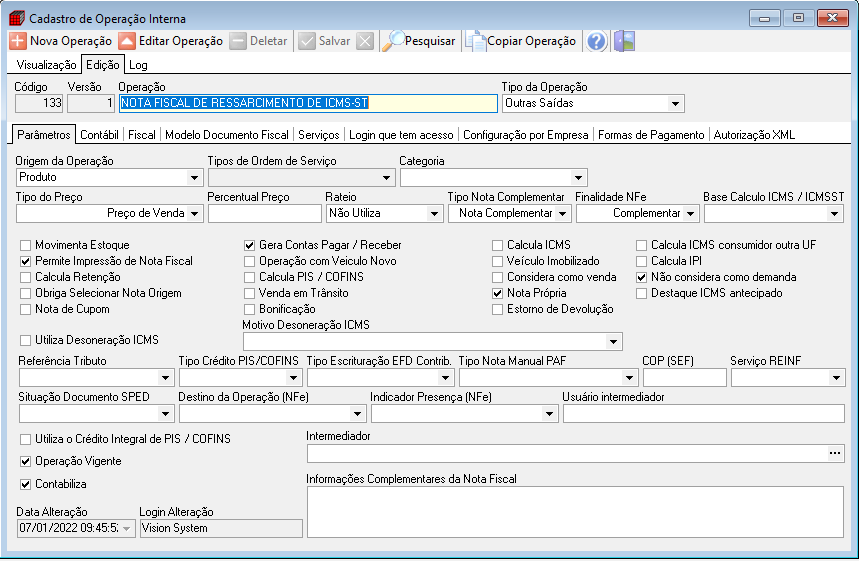This screenshot has width=859, height=561.
Task: Click the Nova Operação button label
Action: click(71, 41)
